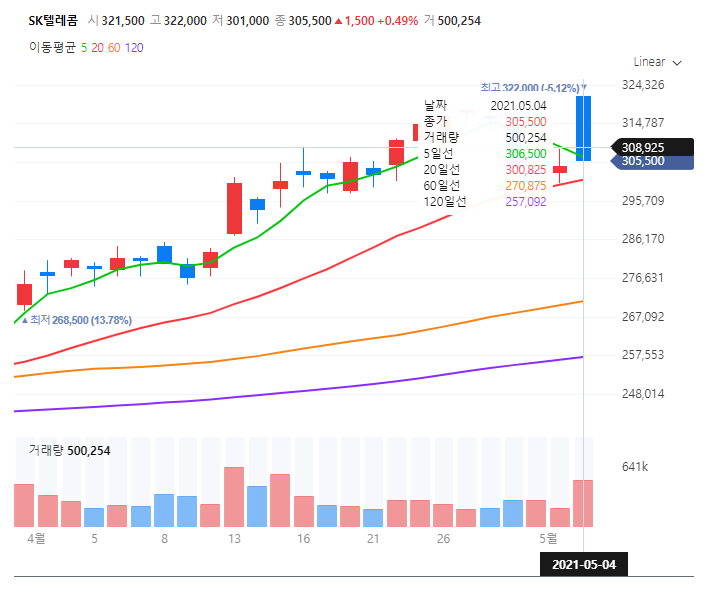Click the tooltip 60일선 value 270,875

coord(526,186)
